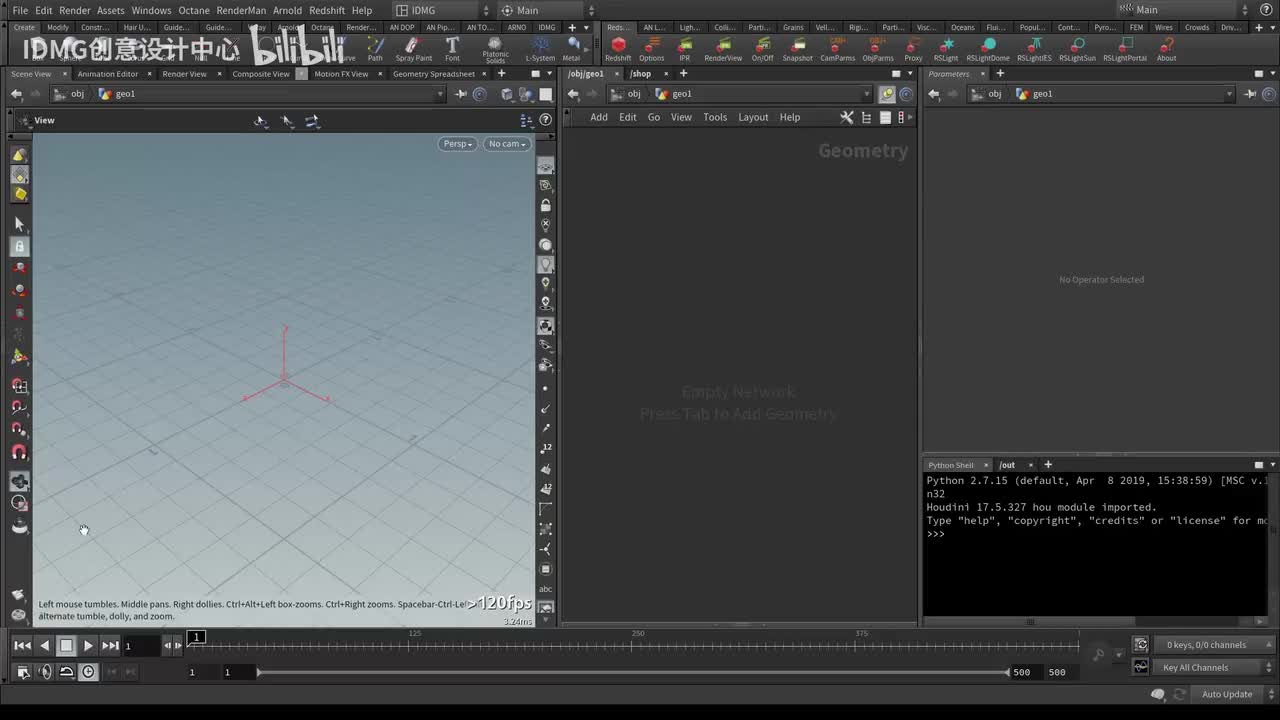
Task: Click Key All Channels button
Action: 1195,667
